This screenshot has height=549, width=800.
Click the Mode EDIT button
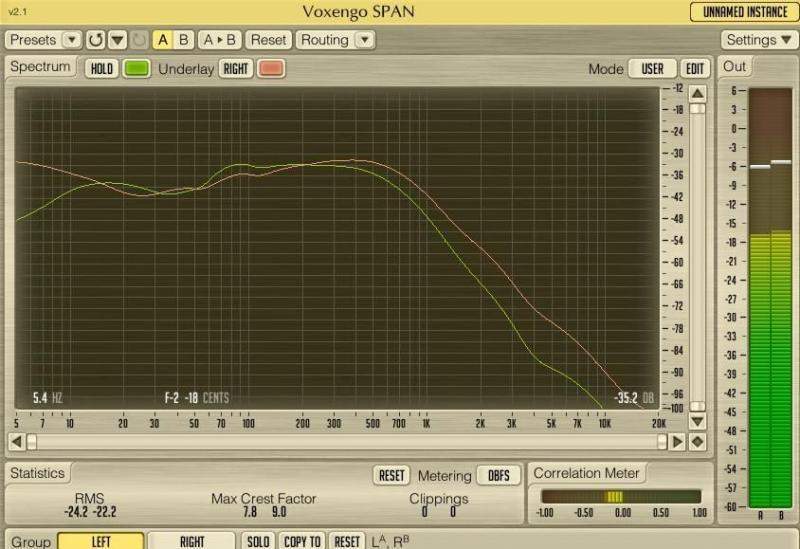pyautogui.click(x=695, y=69)
